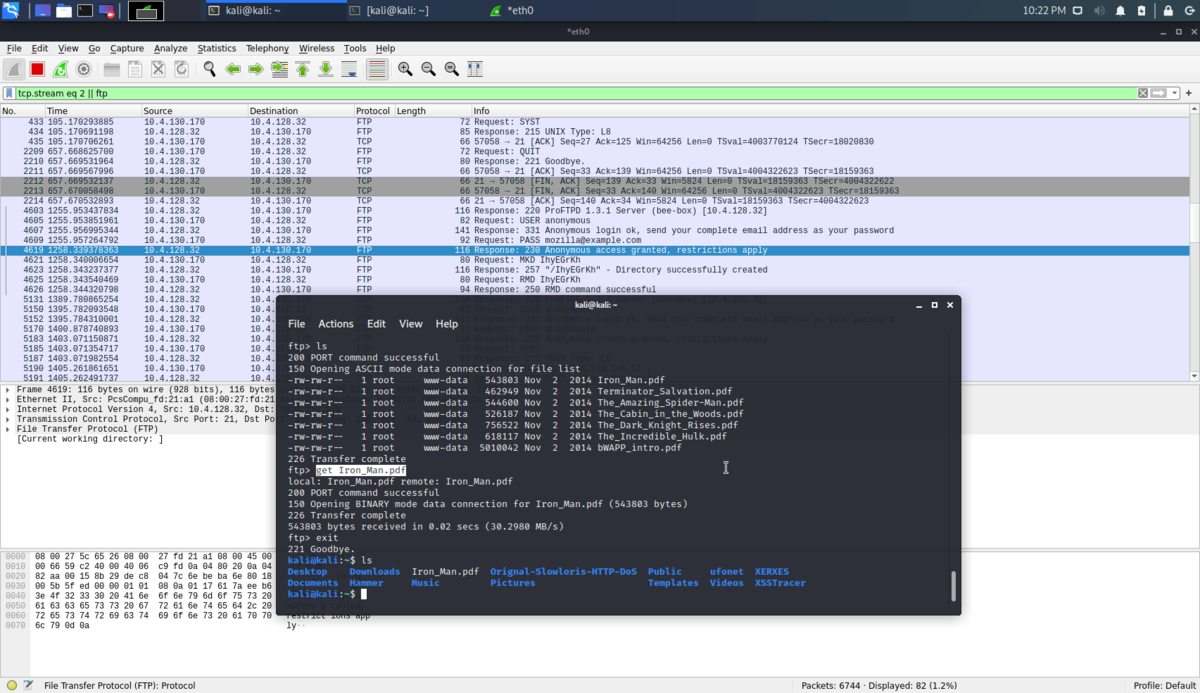
Task: Stop the running capture
Action: [37, 68]
